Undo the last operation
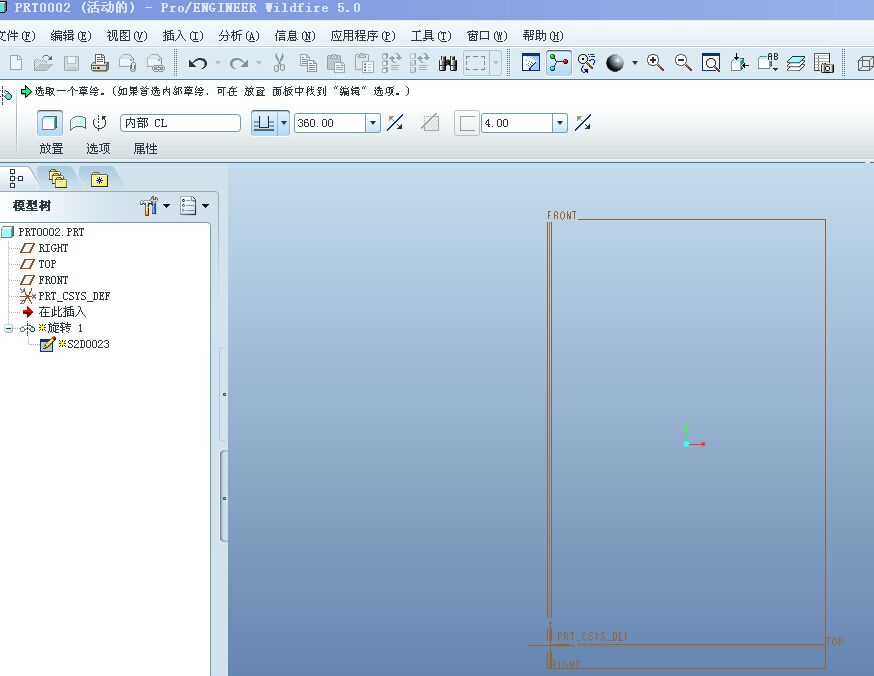874x676 pixels. coord(197,64)
